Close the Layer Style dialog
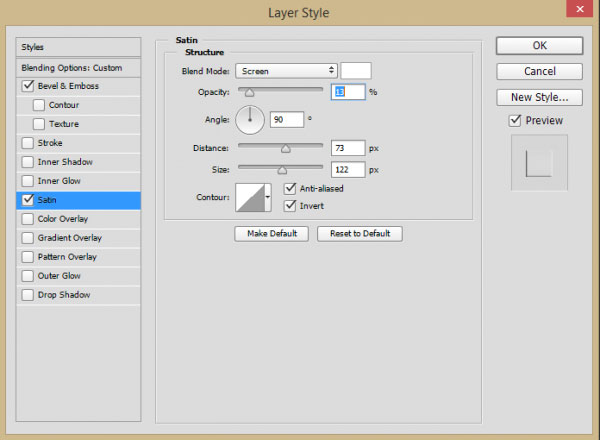Screen dimensions: 600x440 click(x=580, y=8)
